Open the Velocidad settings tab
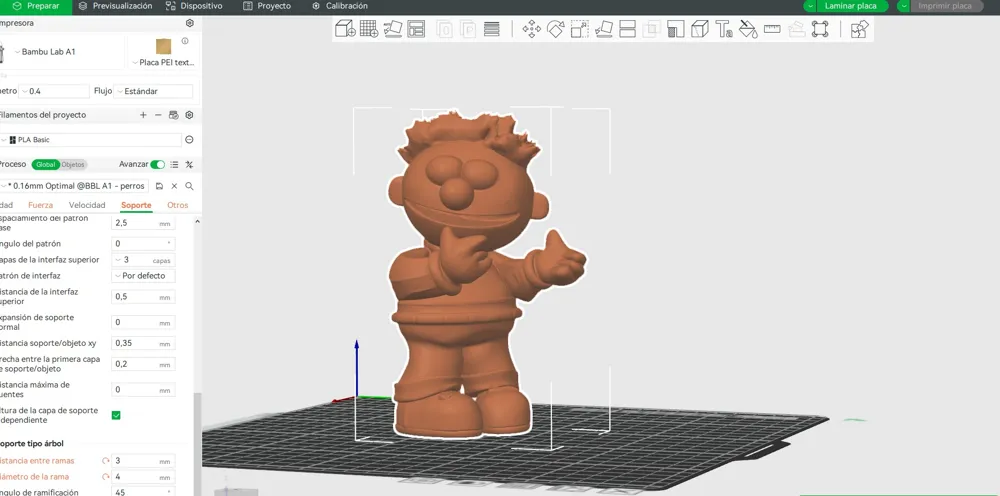This screenshot has width=1000, height=496. pyautogui.click(x=87, y=205)
